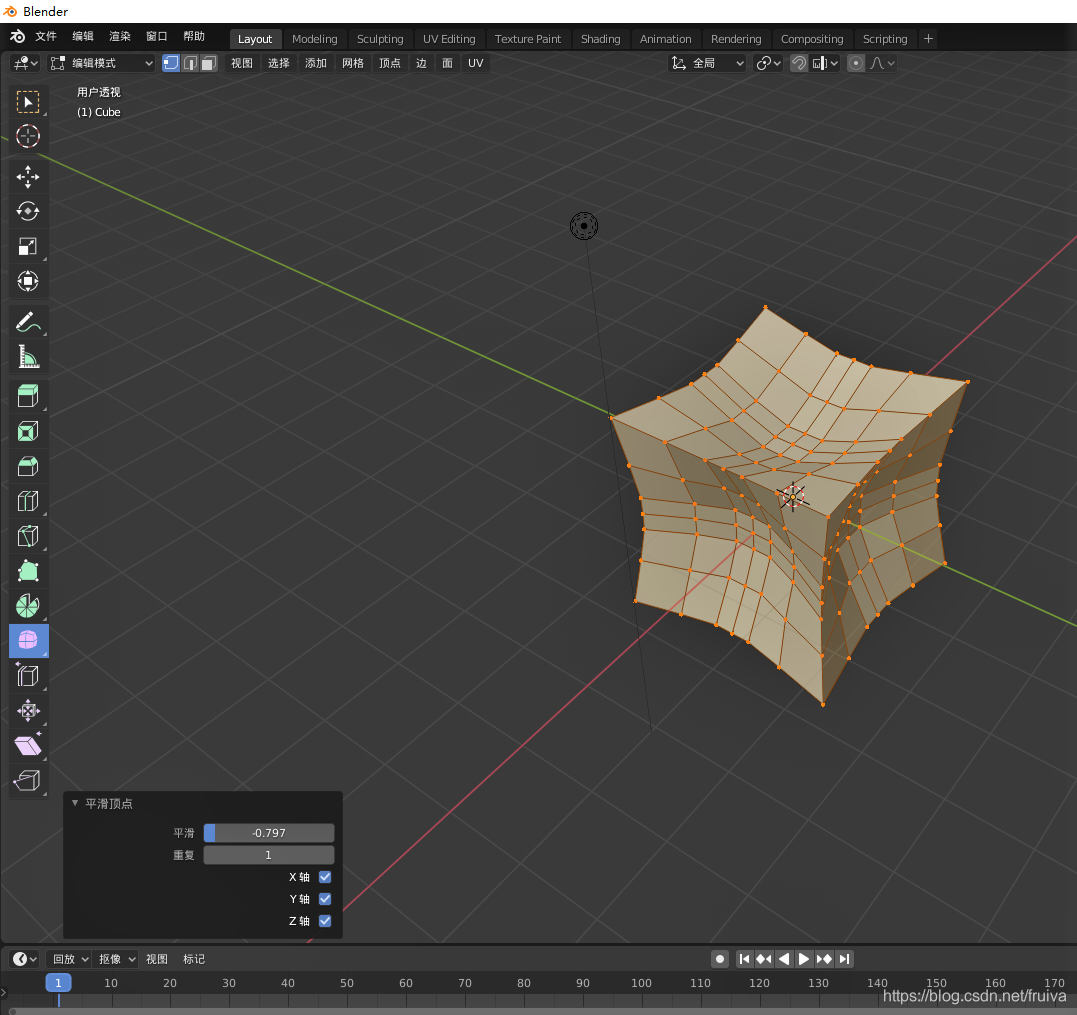This screenshot has height=1015, width=1077.
Task: Open the timeline 标记 menu
Action: click(x=194, y=959)
